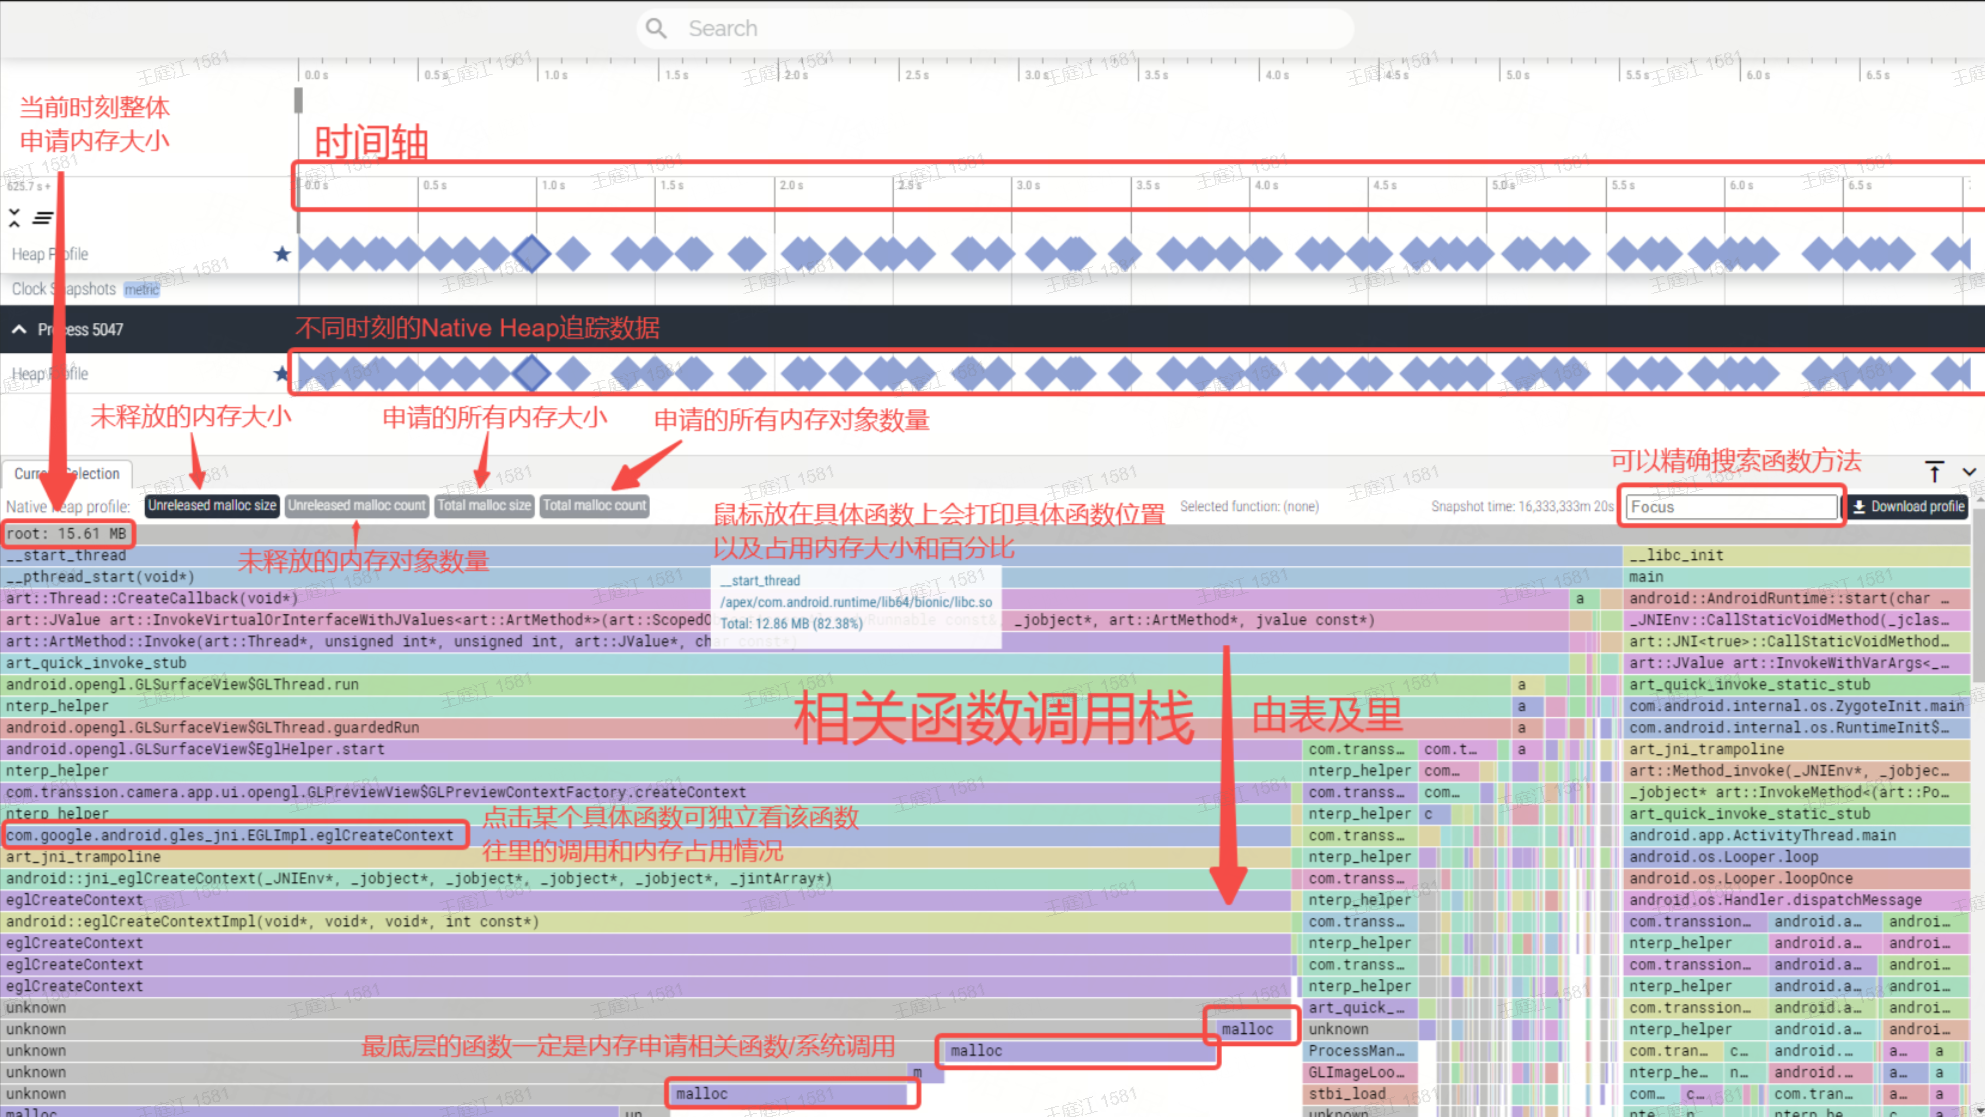Select the android.app.ActivityThread.main frame
Viewport: 1985px width, 1117px height.
(x=1797, y=835)
